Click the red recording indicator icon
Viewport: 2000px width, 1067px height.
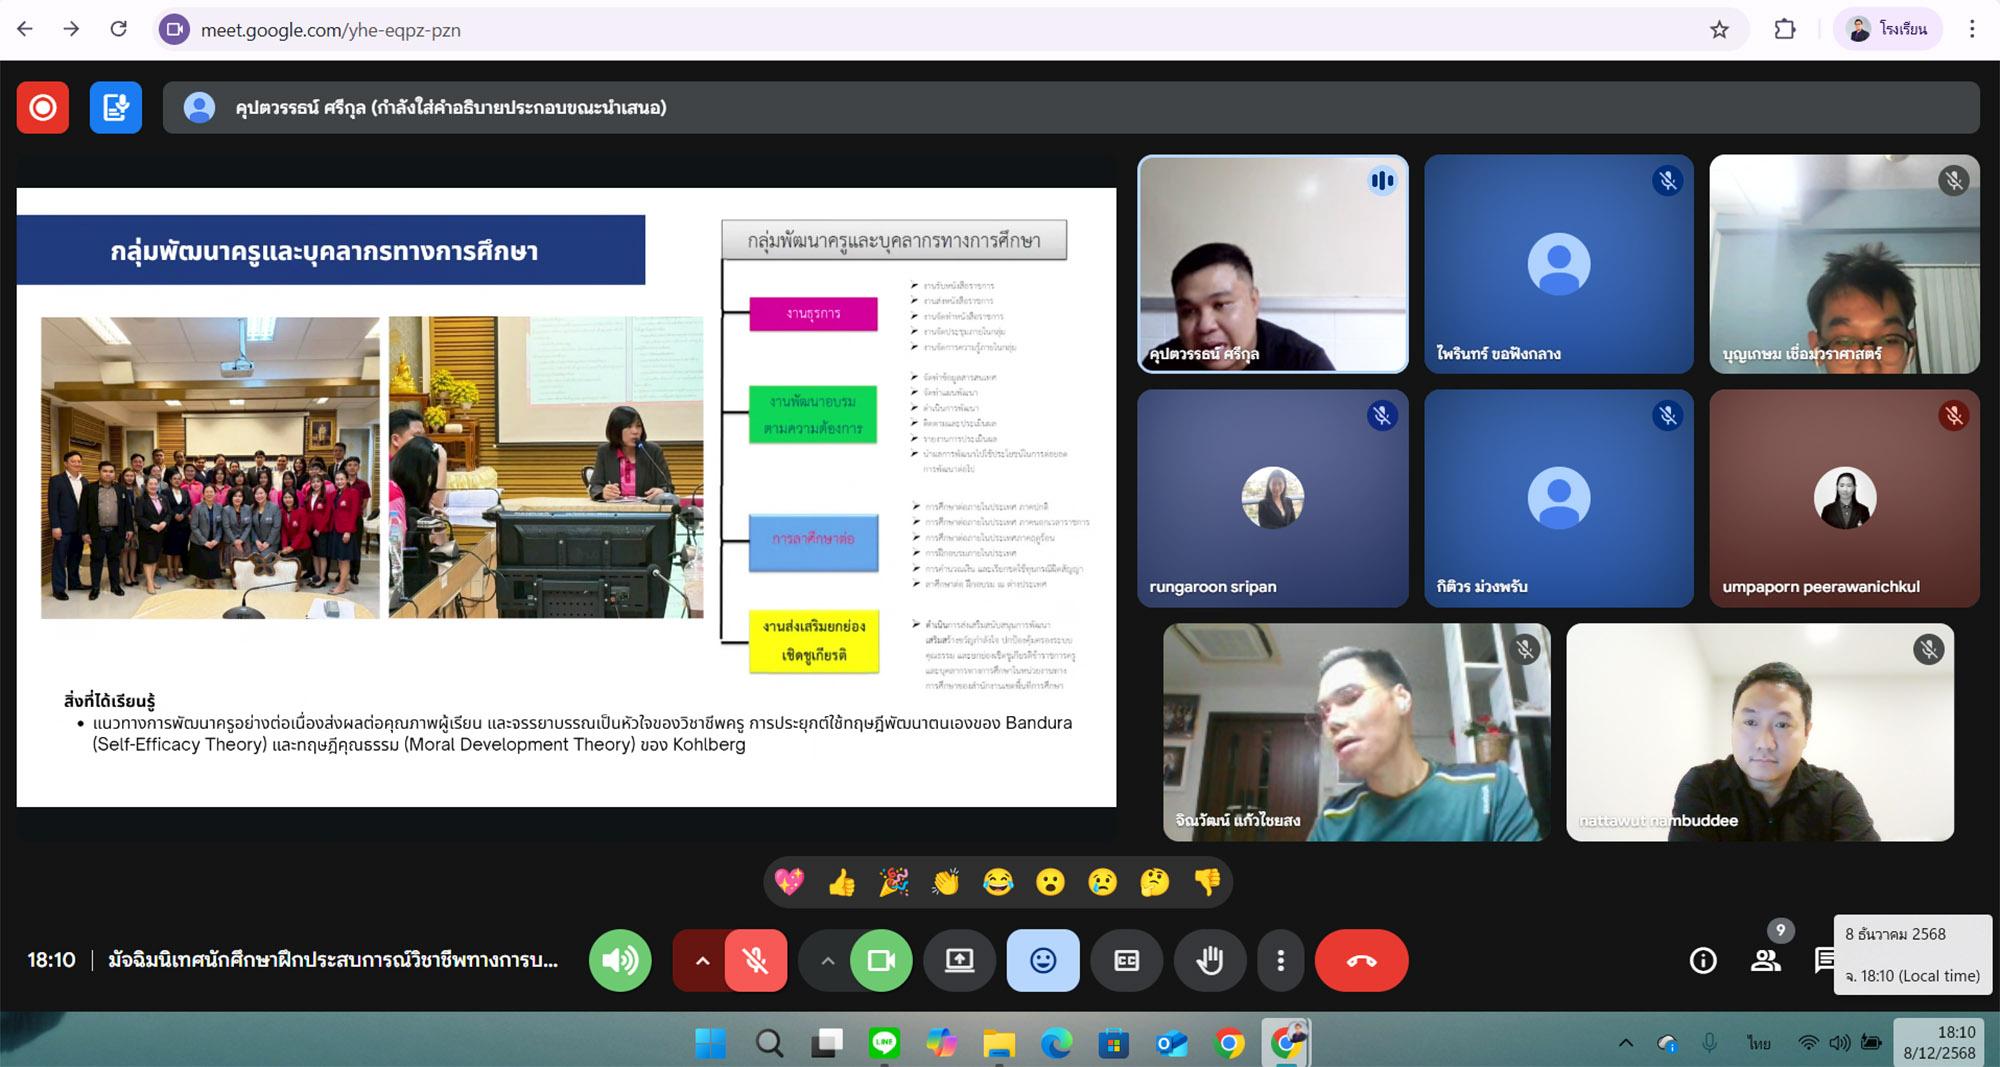click(43, 107)
